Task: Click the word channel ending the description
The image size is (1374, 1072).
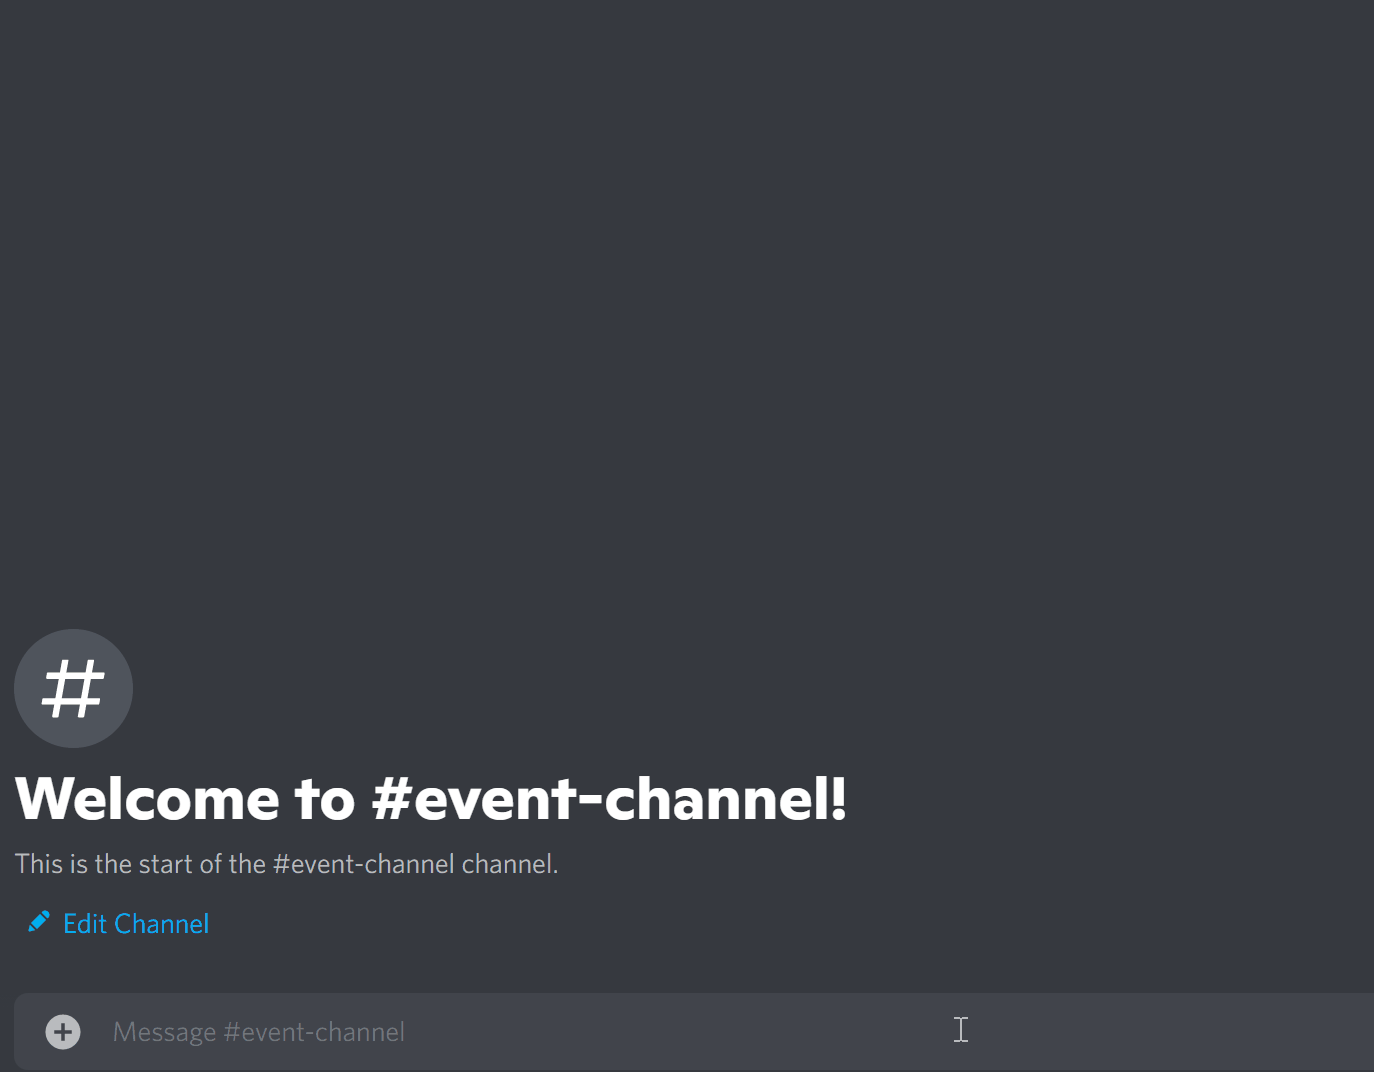Action: [x=509, y=864]
